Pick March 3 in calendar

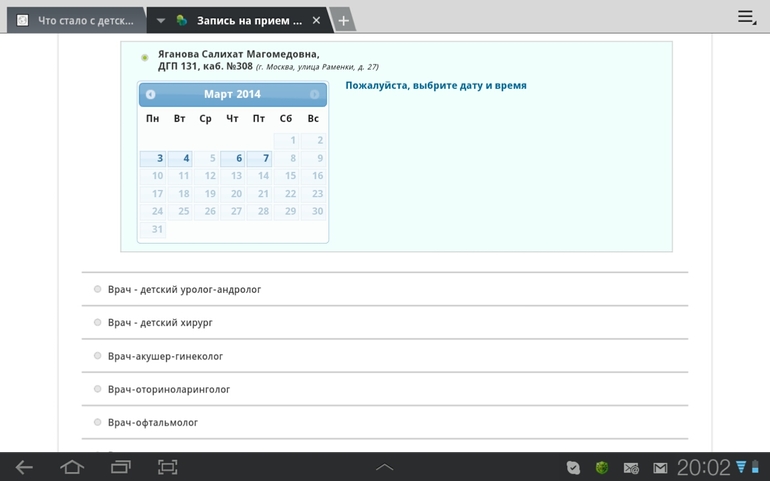coord(153,158)
